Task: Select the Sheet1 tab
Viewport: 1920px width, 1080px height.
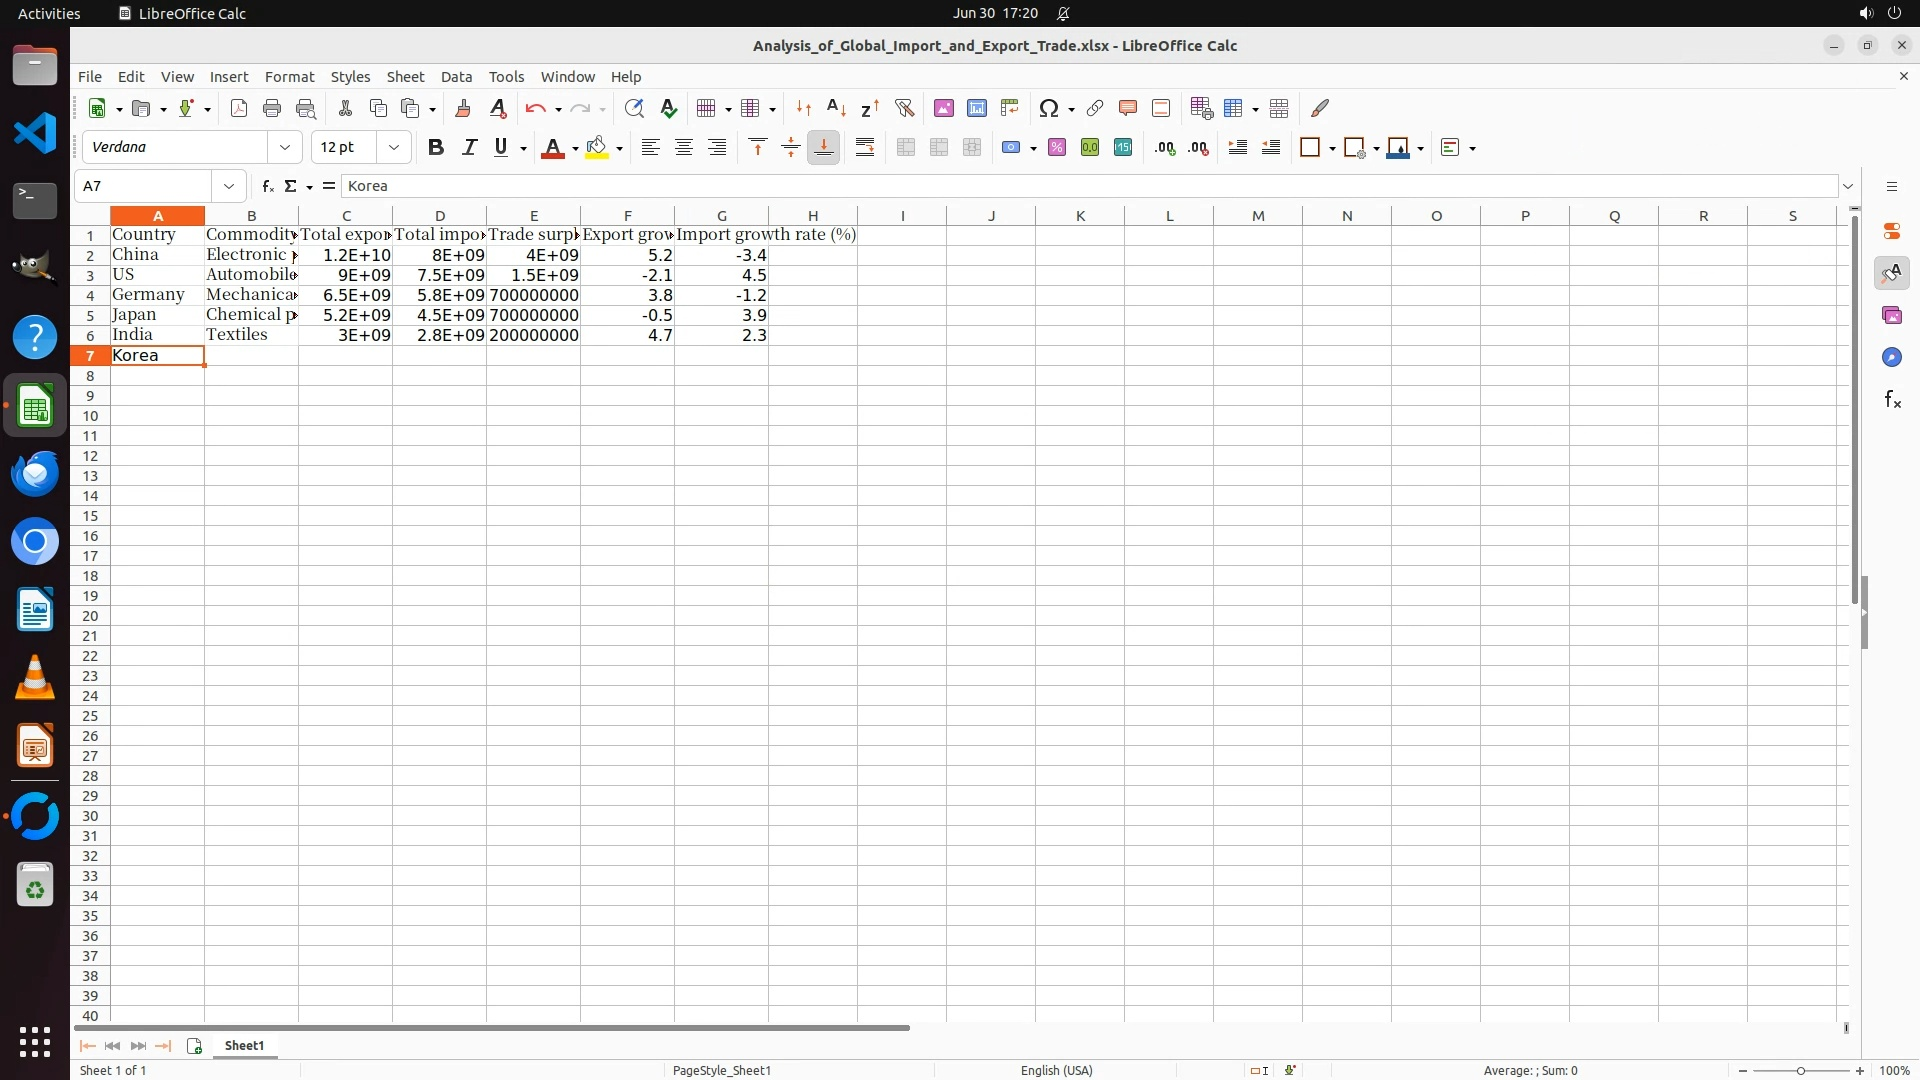Action: click(244, 1045)
